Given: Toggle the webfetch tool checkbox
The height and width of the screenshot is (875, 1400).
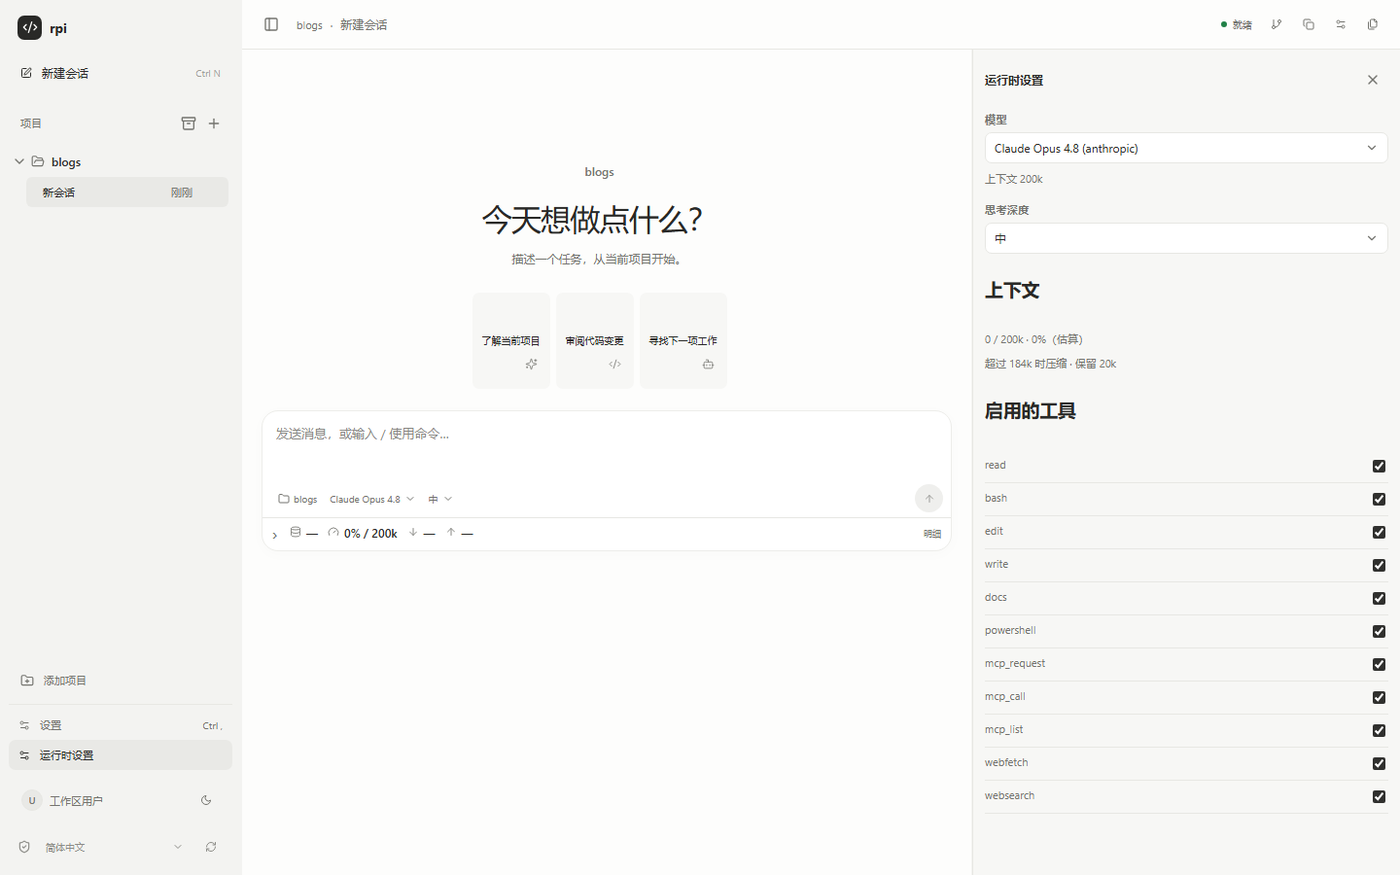Looking at the screenshot, I should 1379,764.
